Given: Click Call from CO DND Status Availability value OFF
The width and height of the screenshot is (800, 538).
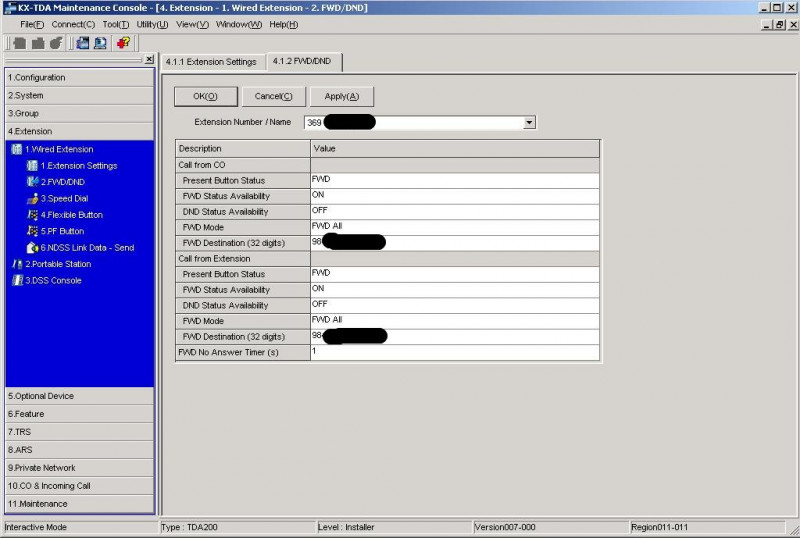Looking at the screenshot, I should pos(455,211).
